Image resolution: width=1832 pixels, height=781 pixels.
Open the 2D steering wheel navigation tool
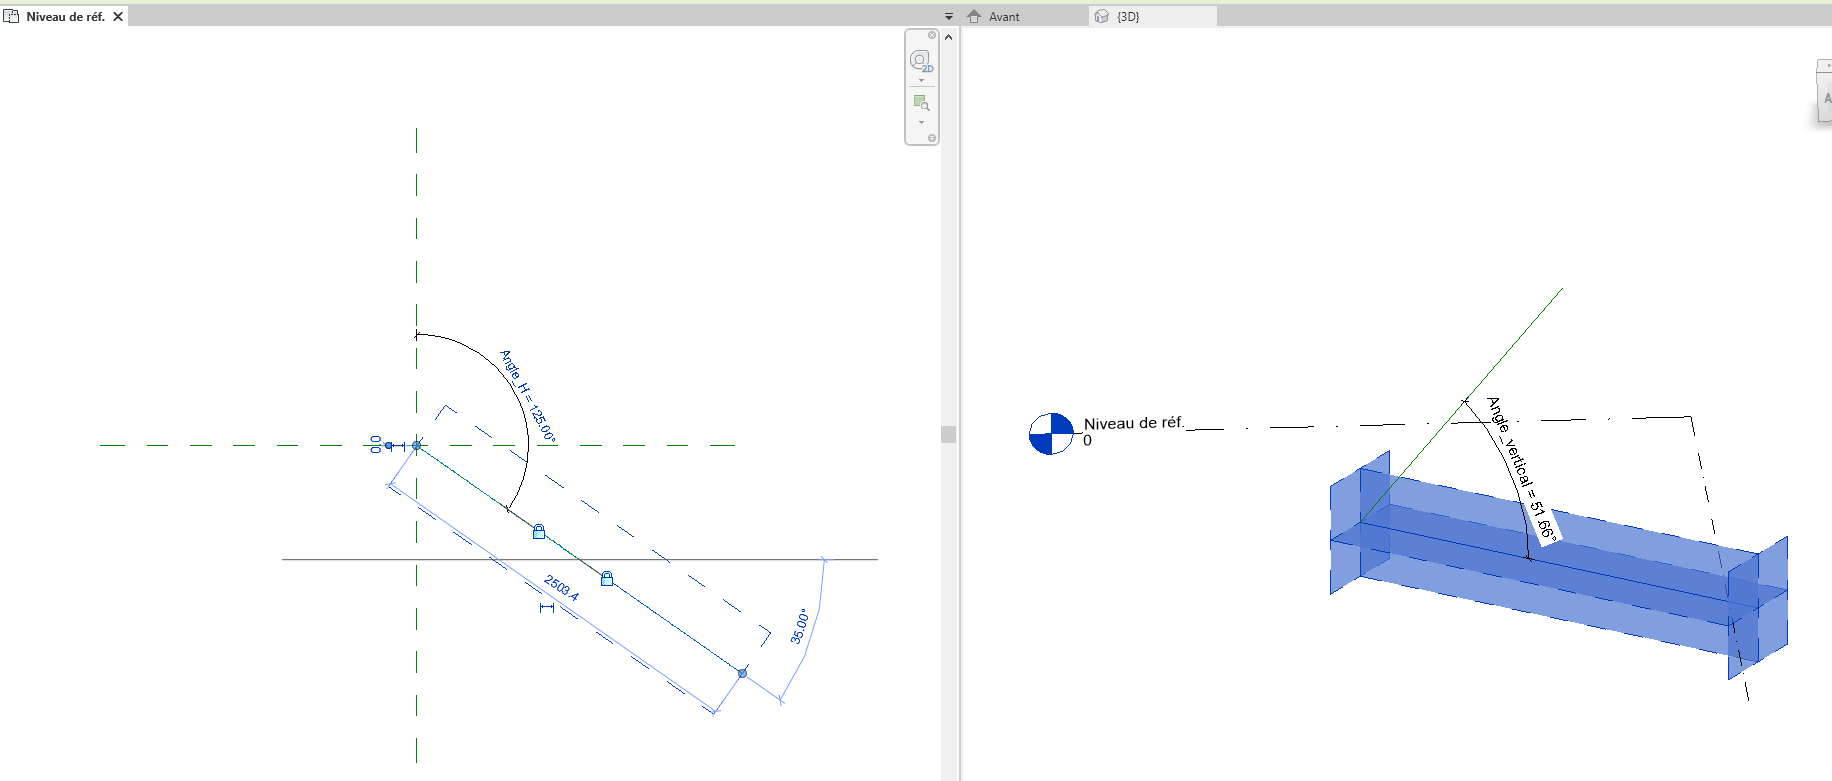coord(920,60)
